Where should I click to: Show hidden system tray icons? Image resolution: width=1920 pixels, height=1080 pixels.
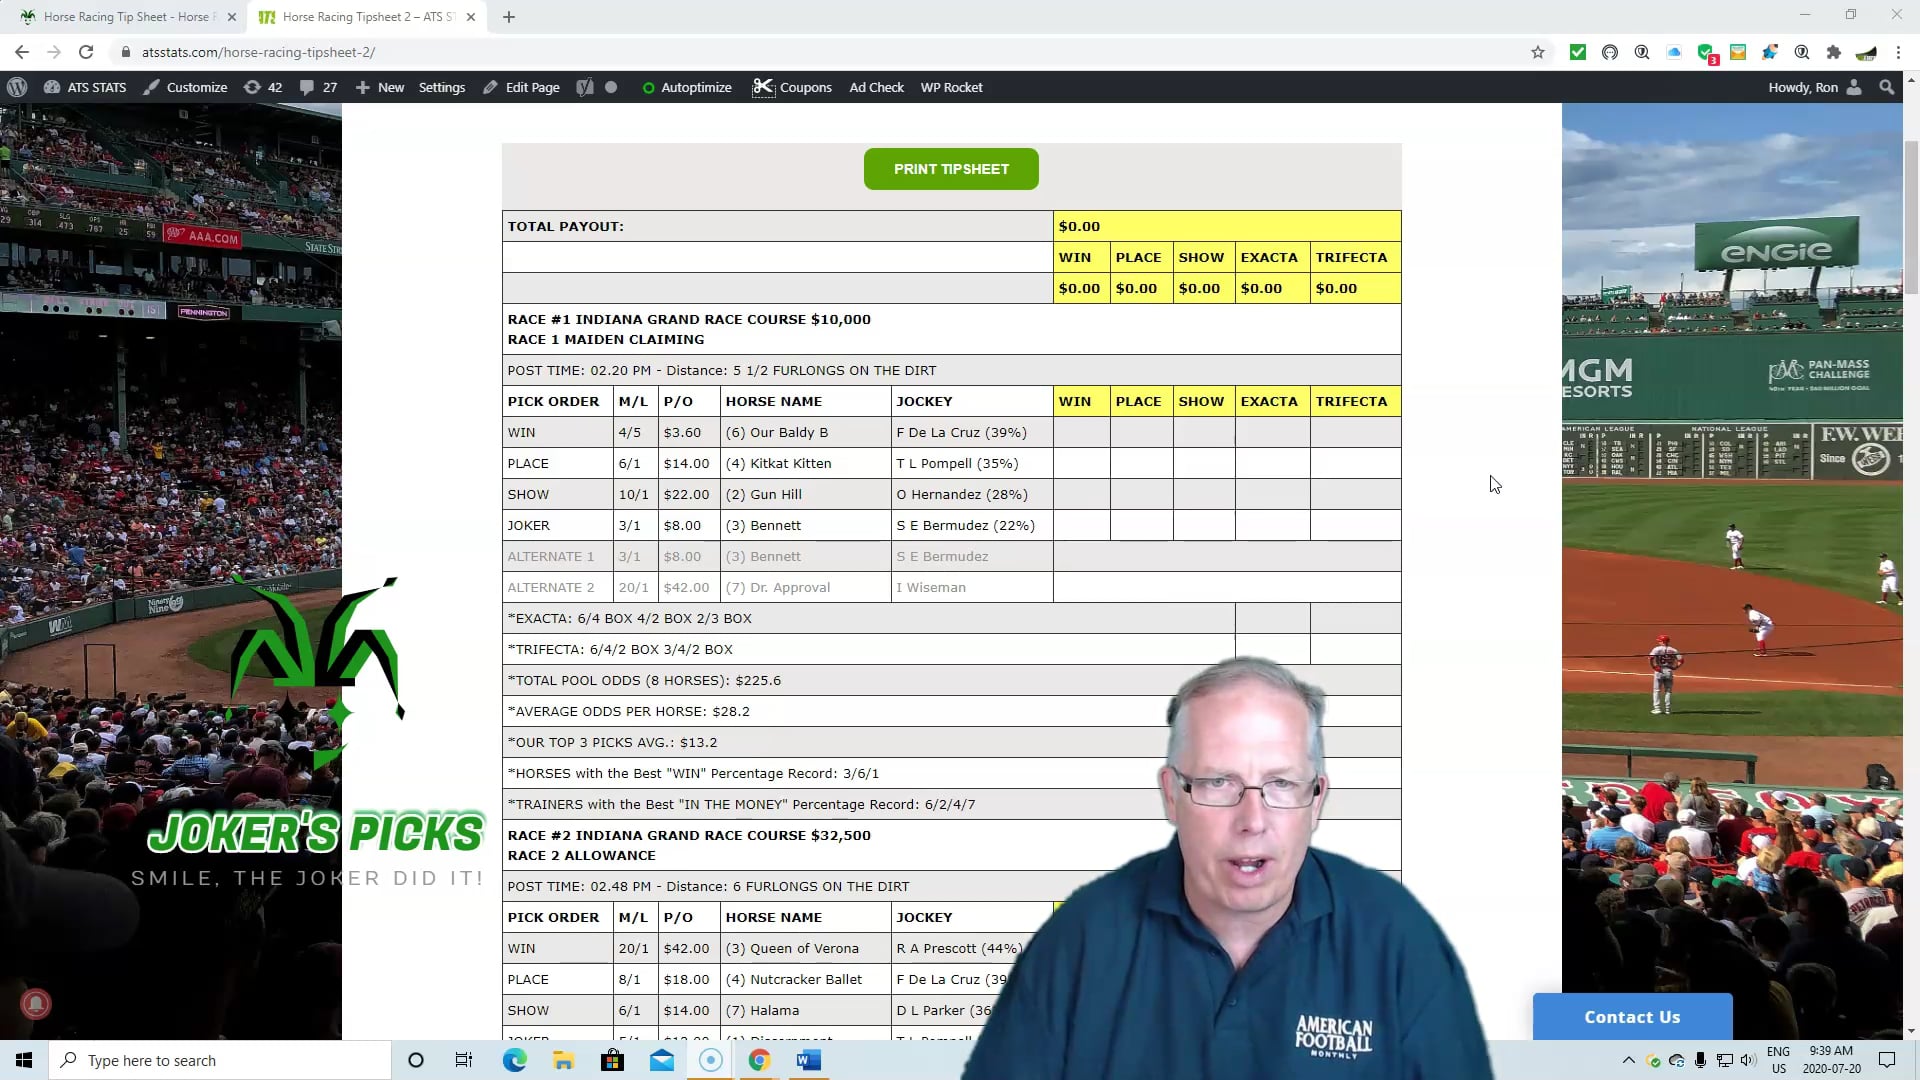(1628, 1060)
